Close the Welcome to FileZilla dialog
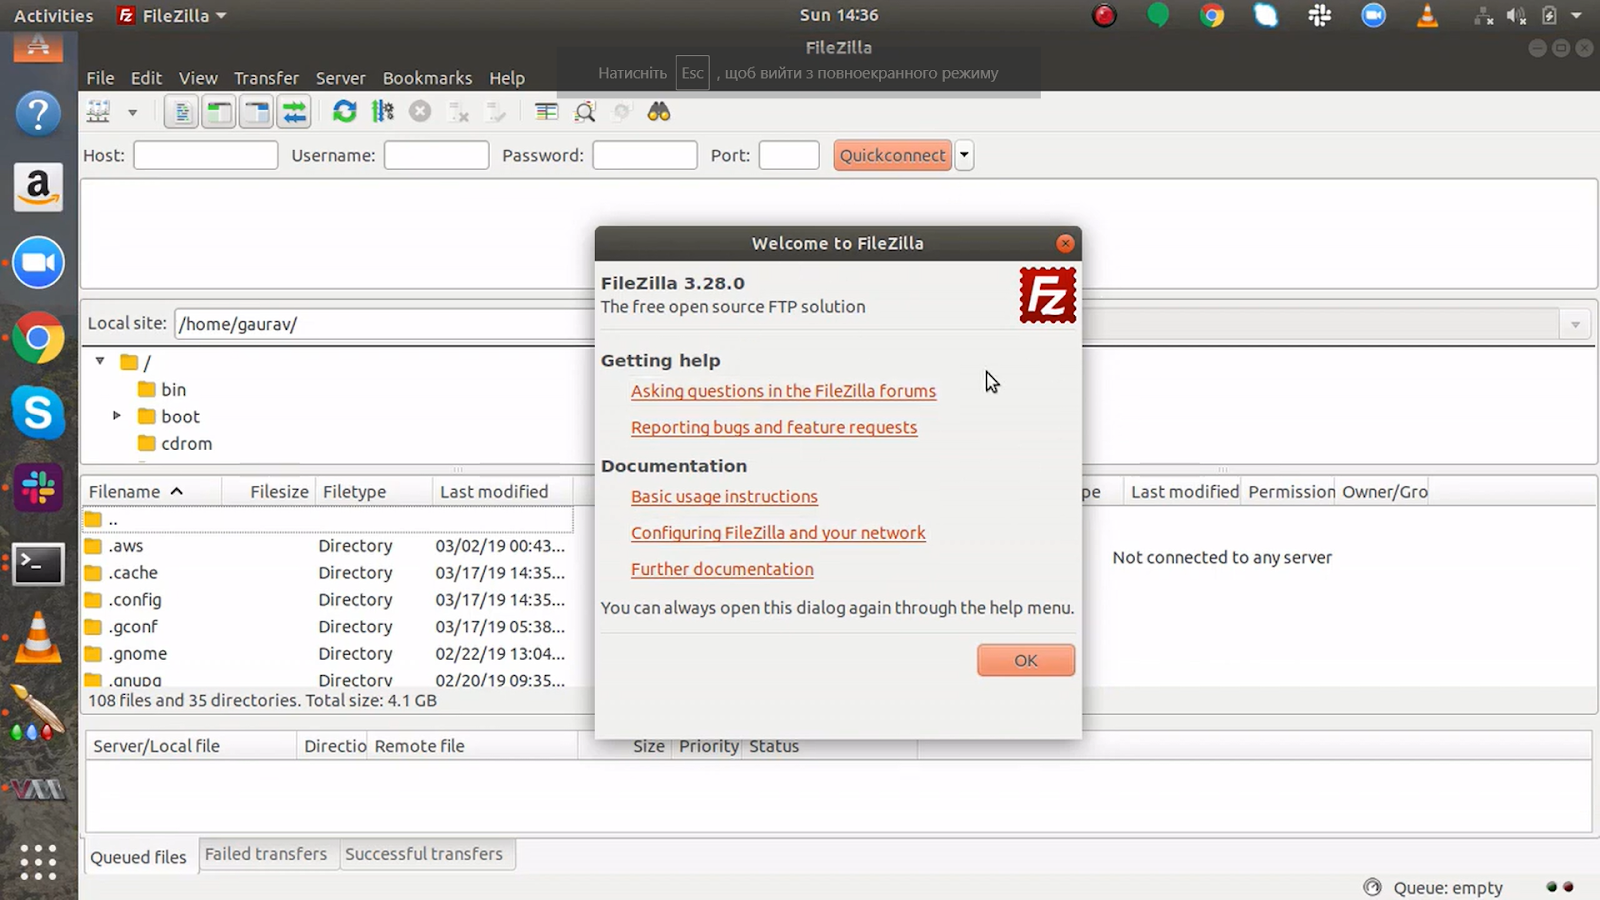 1065,243
